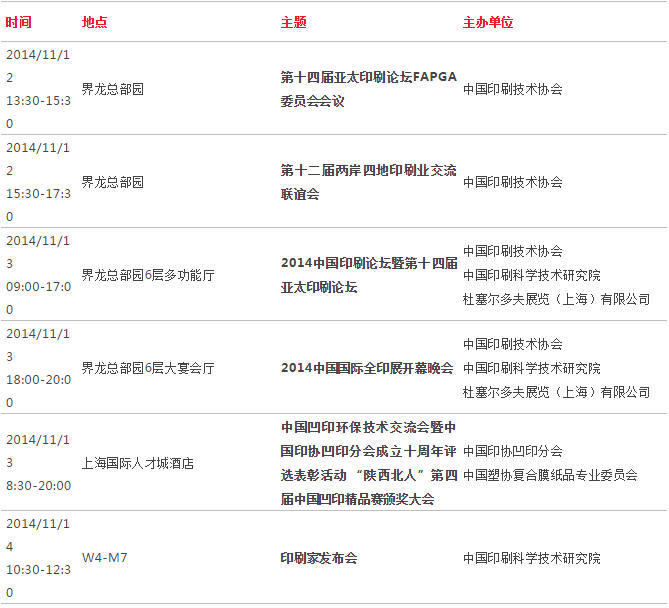
Task: Click the 时间 column header
Action: tap(18, 22)
